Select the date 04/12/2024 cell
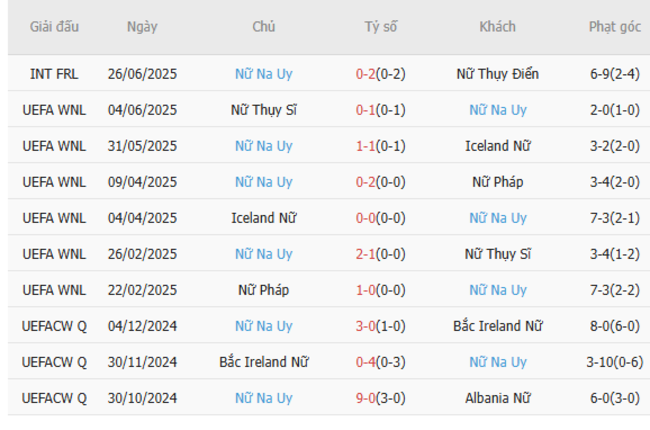This screenshot has width=650, height=430. [142, 326]
